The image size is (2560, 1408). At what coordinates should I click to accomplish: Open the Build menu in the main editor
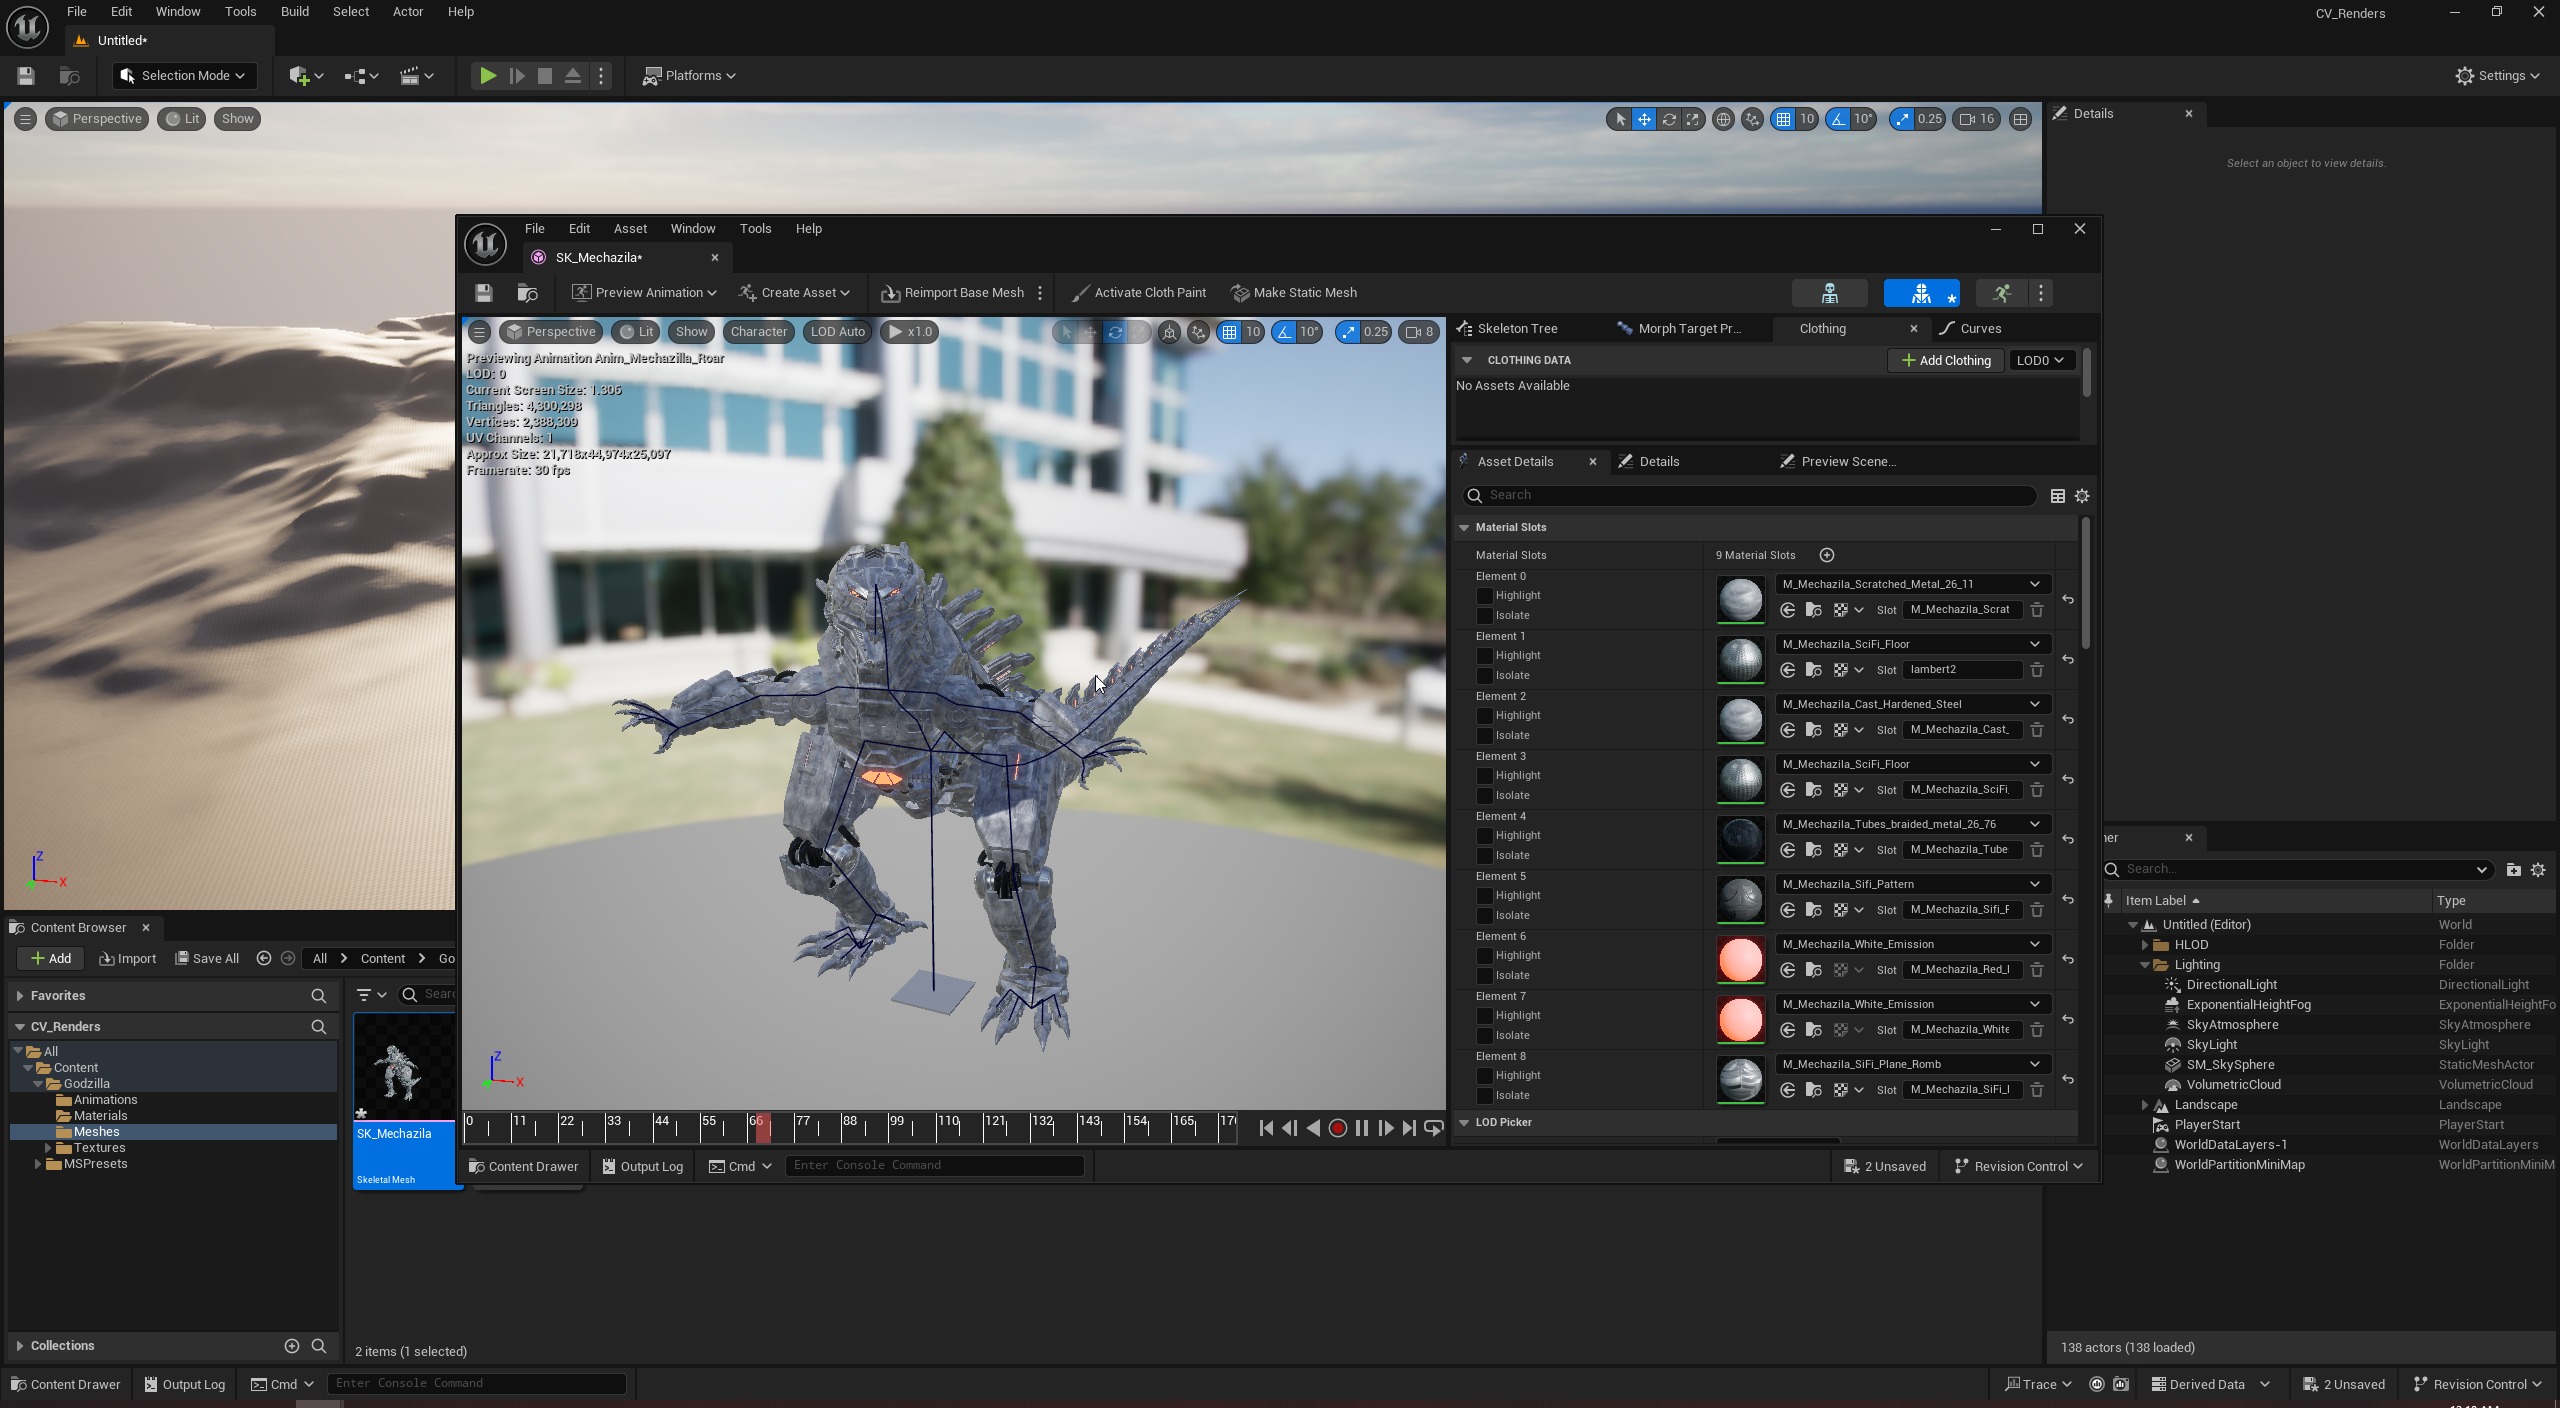pos(294,12)
